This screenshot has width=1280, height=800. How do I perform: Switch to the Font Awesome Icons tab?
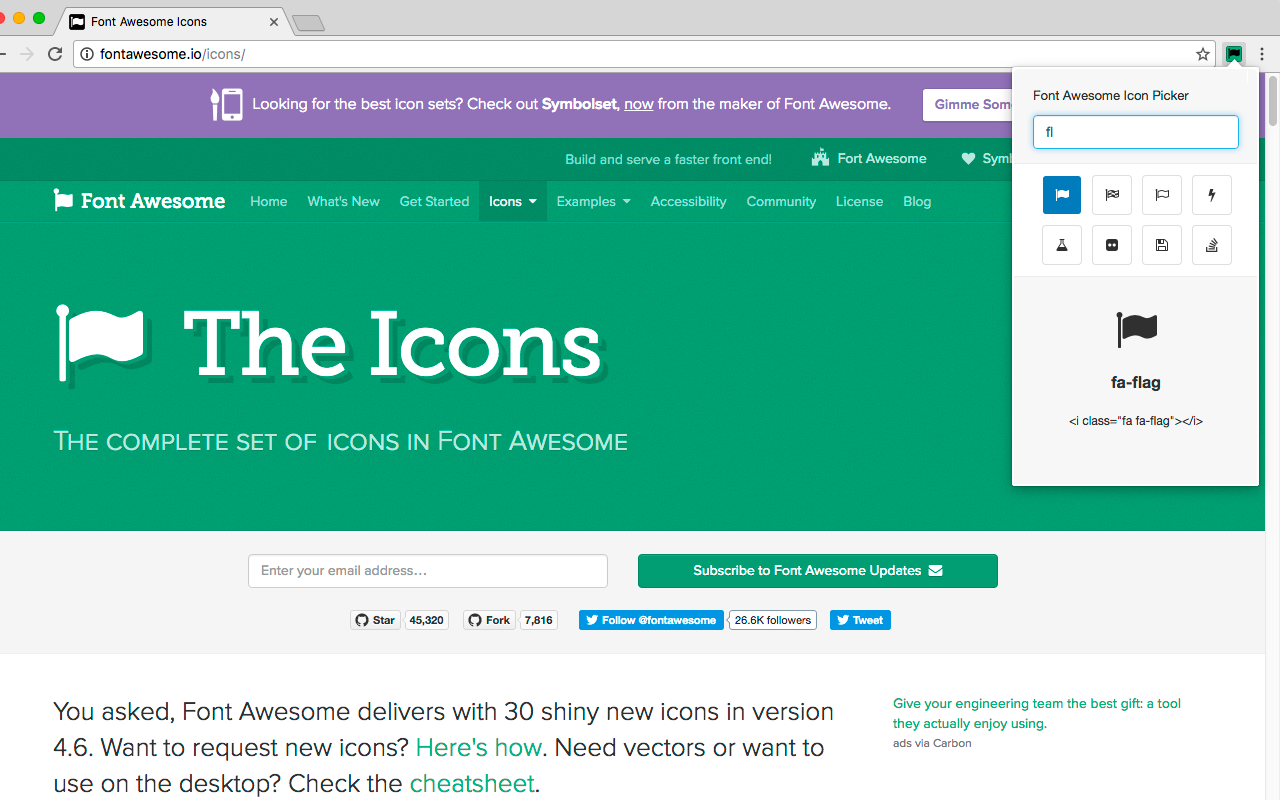coord(170,21)
